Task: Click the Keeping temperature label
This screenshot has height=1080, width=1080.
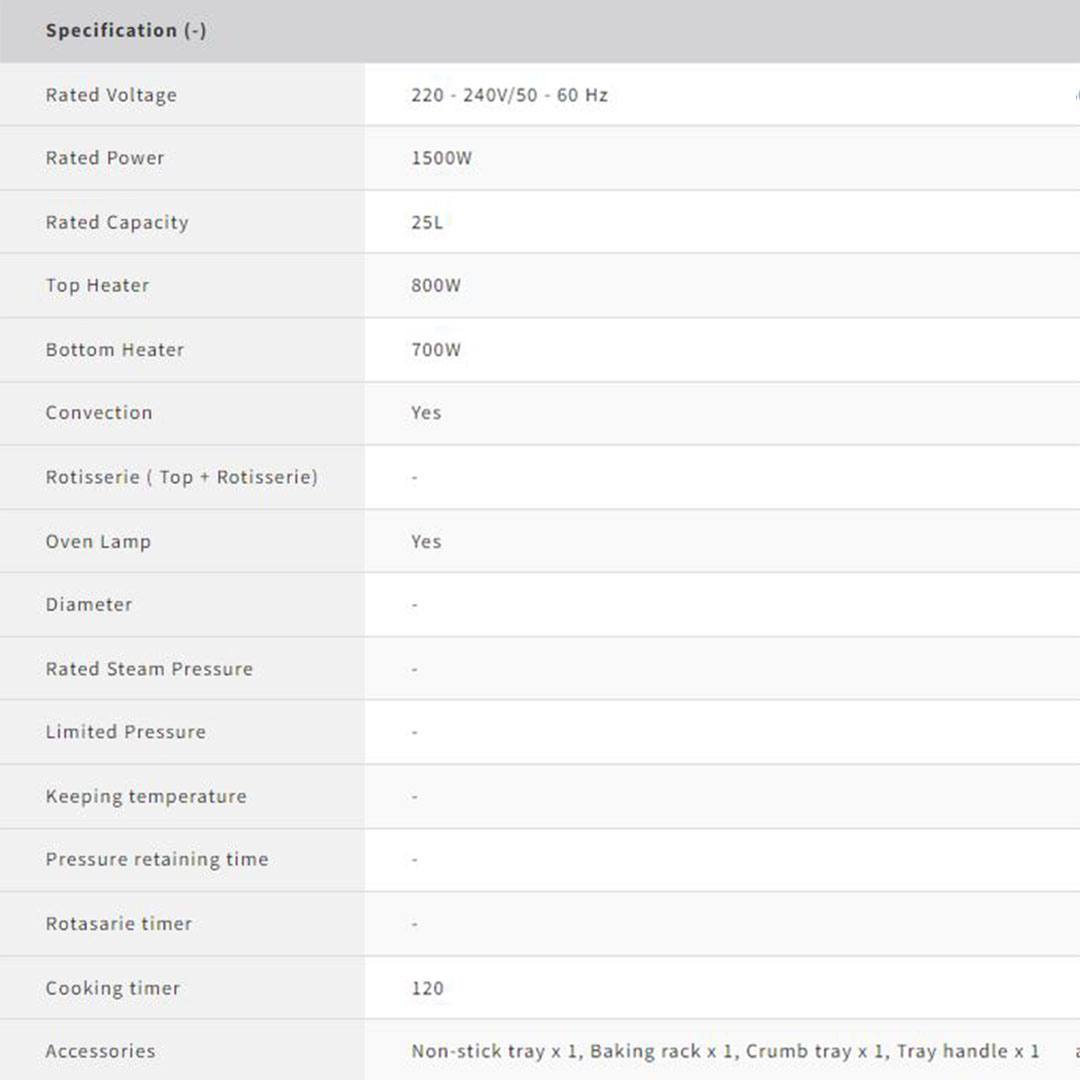Action: pyautogui.click(x=146, y=796)
